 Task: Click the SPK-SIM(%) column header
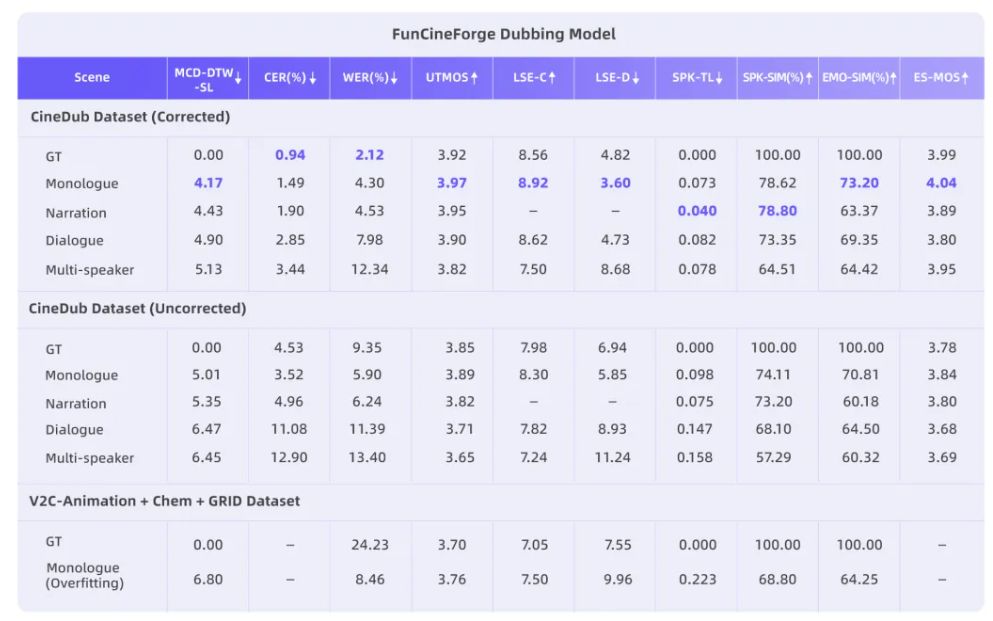pyautogui.click(x=773, y=78)
